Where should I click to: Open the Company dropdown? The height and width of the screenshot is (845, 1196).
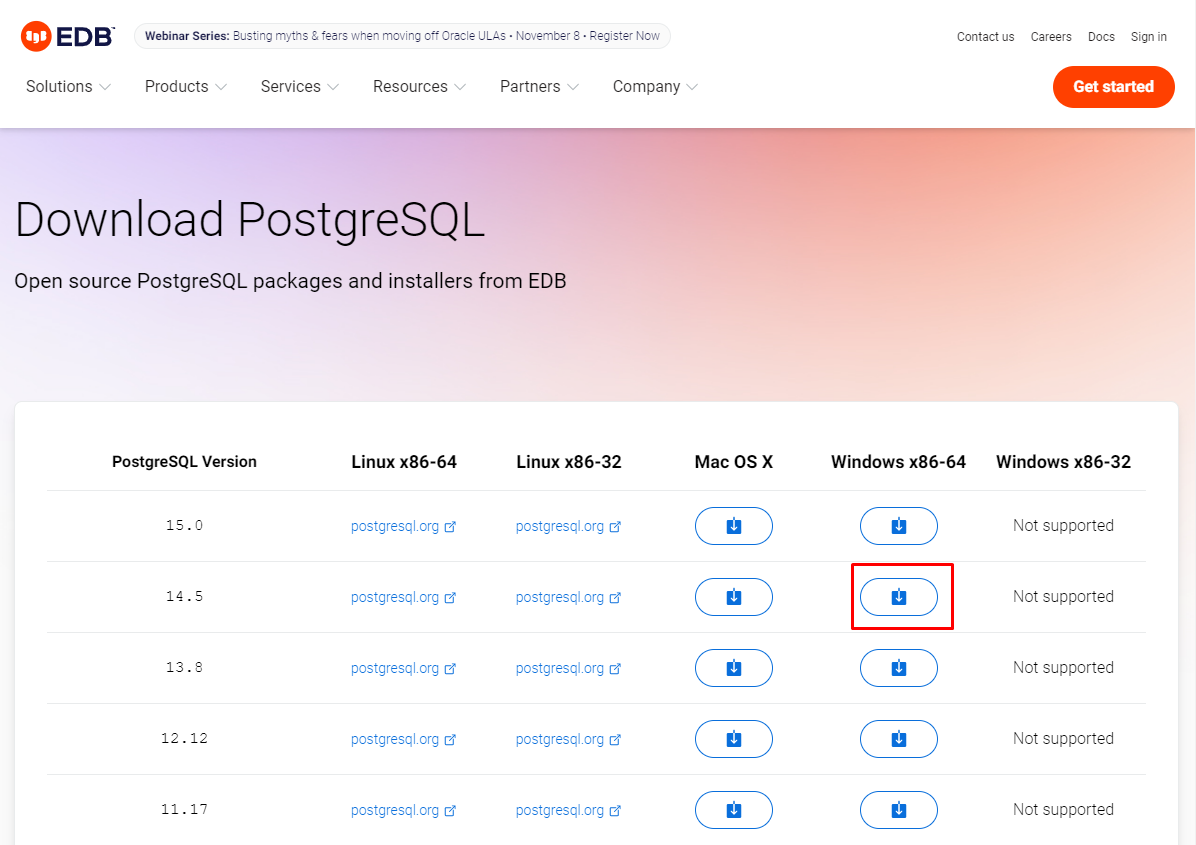[655, 86]
